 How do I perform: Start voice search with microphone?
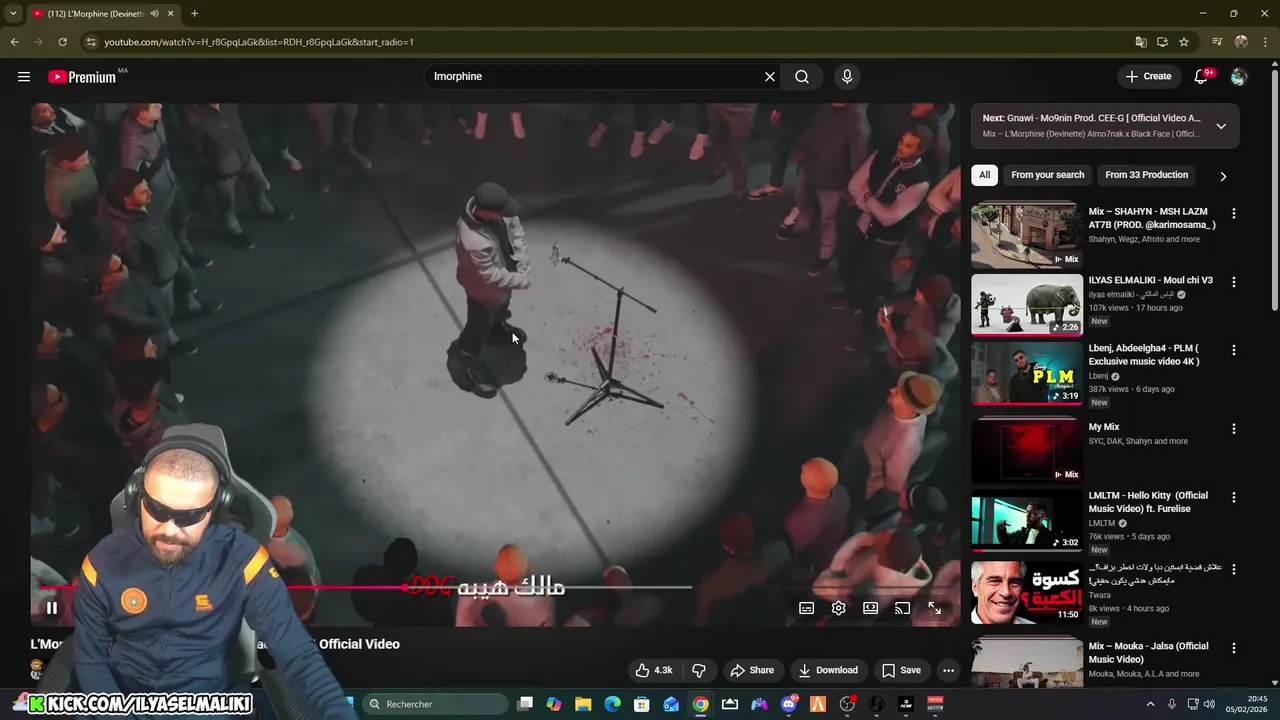tap(847, 76)
